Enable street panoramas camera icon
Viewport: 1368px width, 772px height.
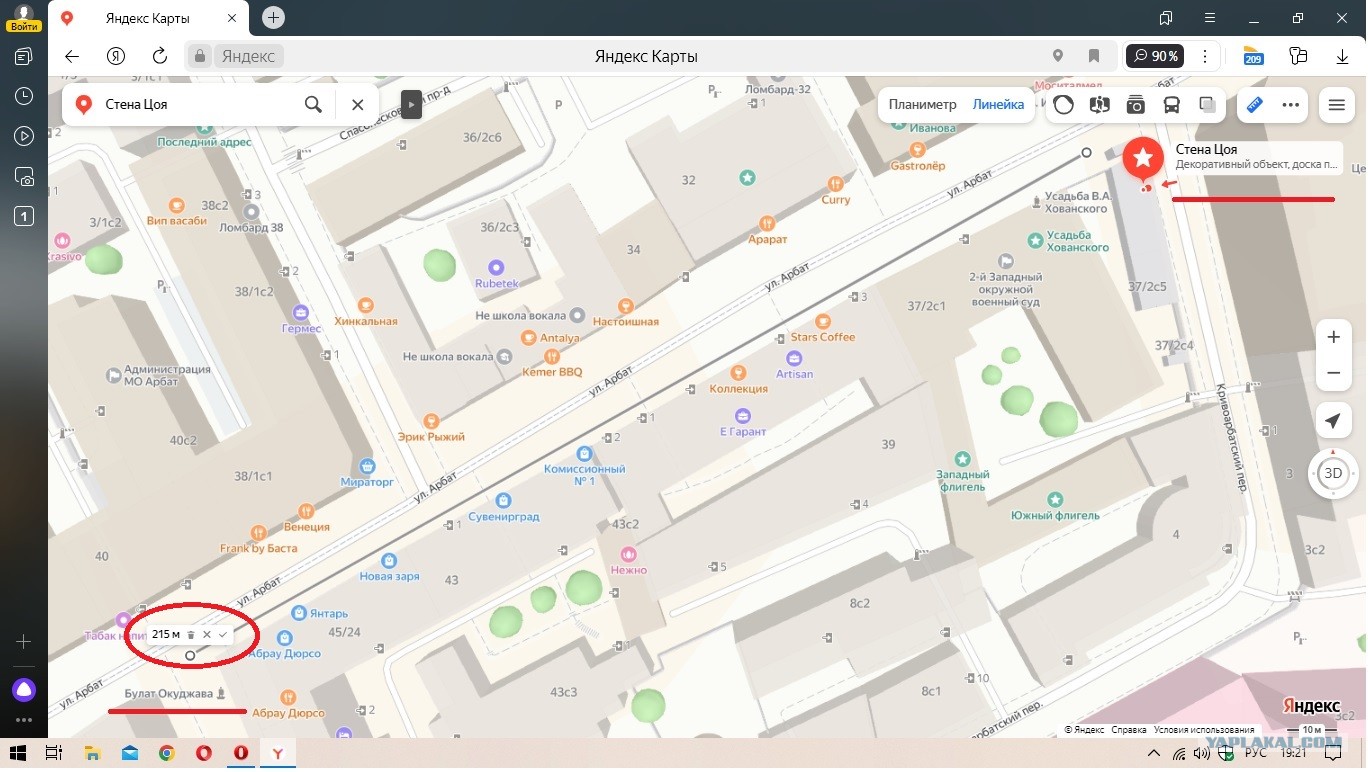tap(1135, 104)
